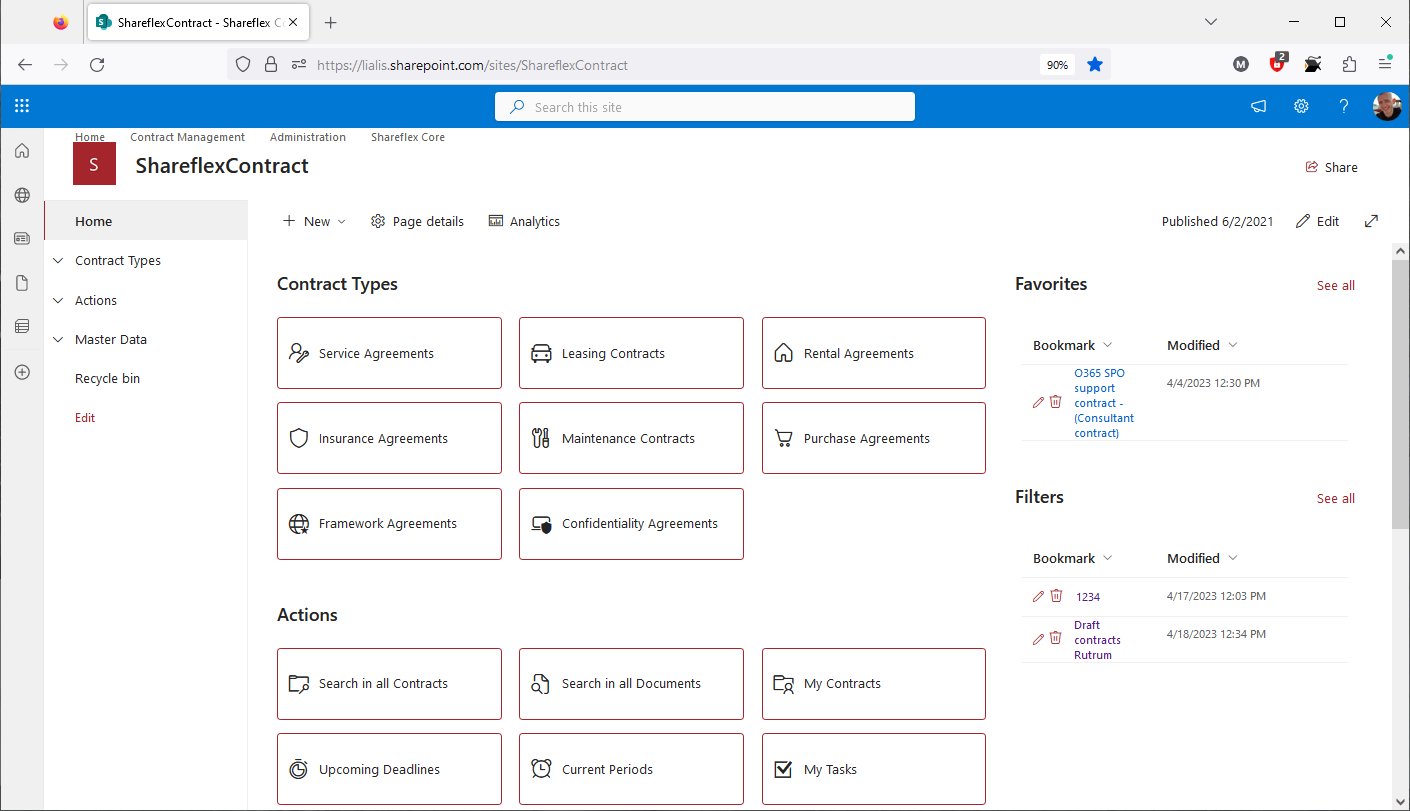Click See all next to Filters
Image resolution: width=1410 pixels, height=811 pixels.
(1335, 498)
